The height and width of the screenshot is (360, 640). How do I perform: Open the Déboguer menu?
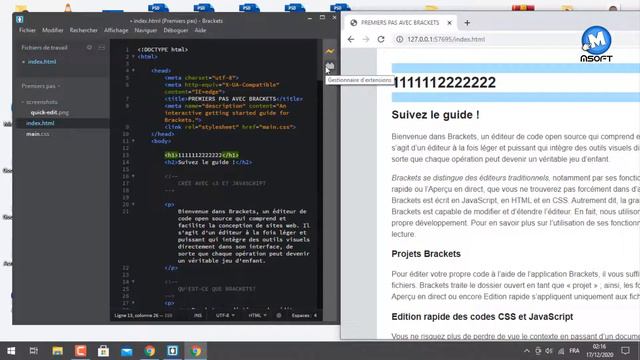[176, 30]
